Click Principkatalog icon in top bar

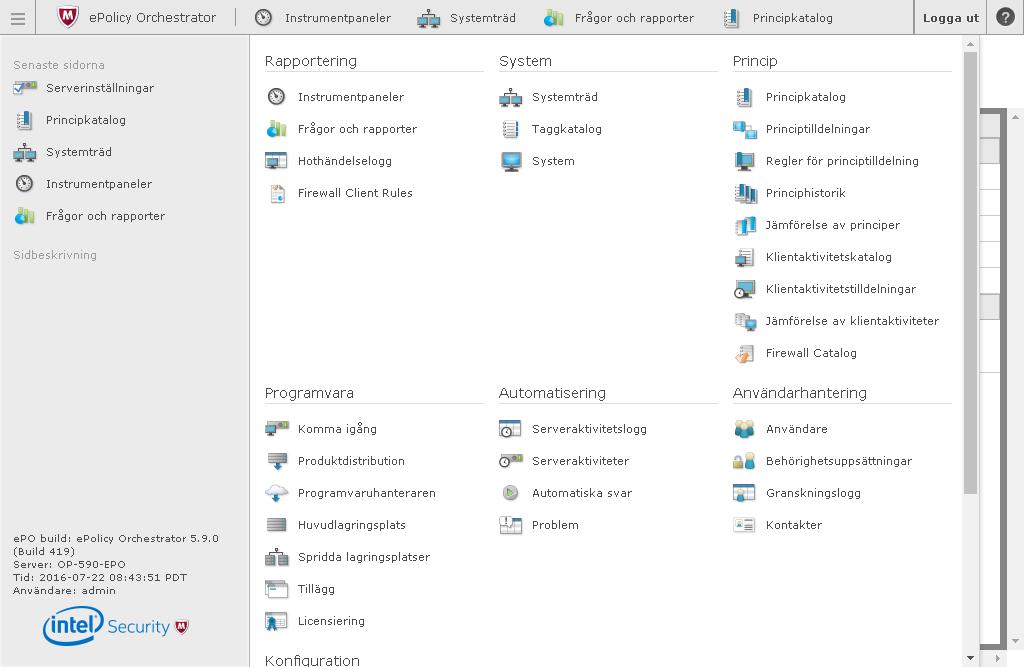pyautogui.click(x=731, y=18)
